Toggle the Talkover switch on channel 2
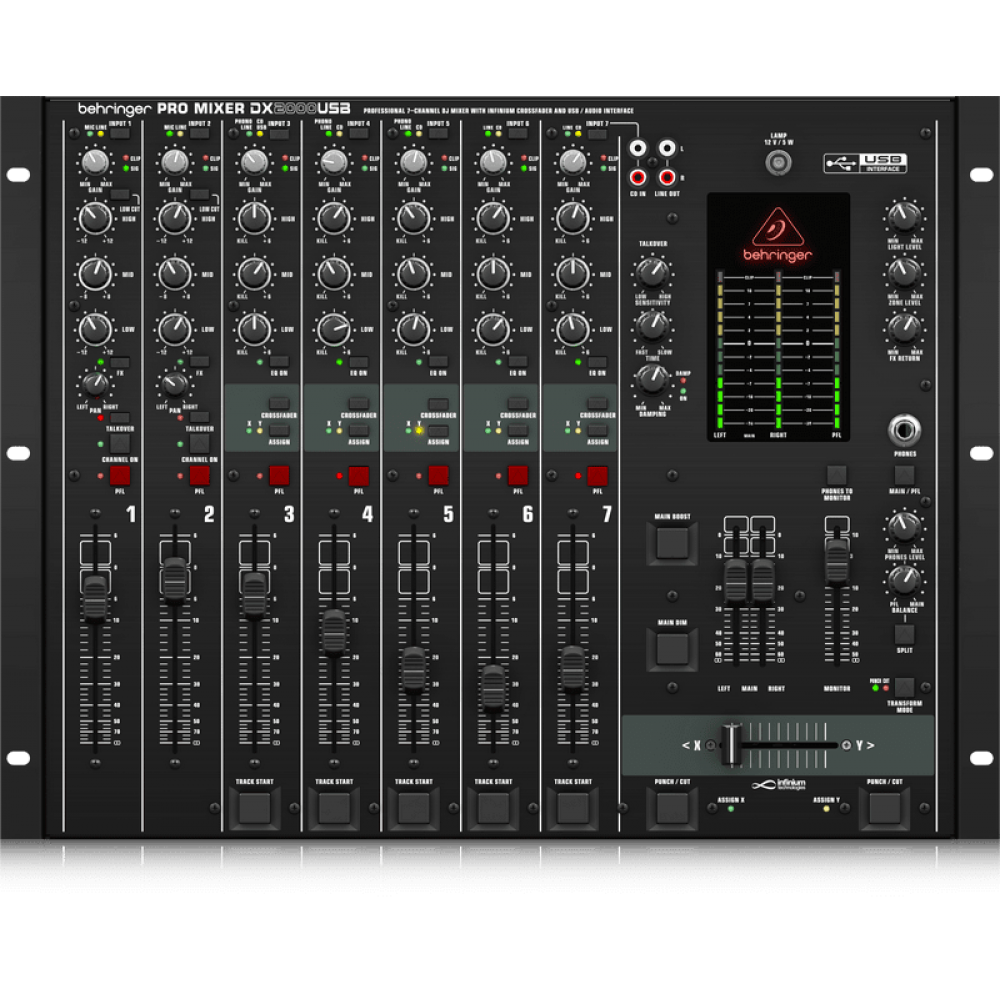Image resolution: width=1000 pixels, height=1000 pixels. coord(200,418)
